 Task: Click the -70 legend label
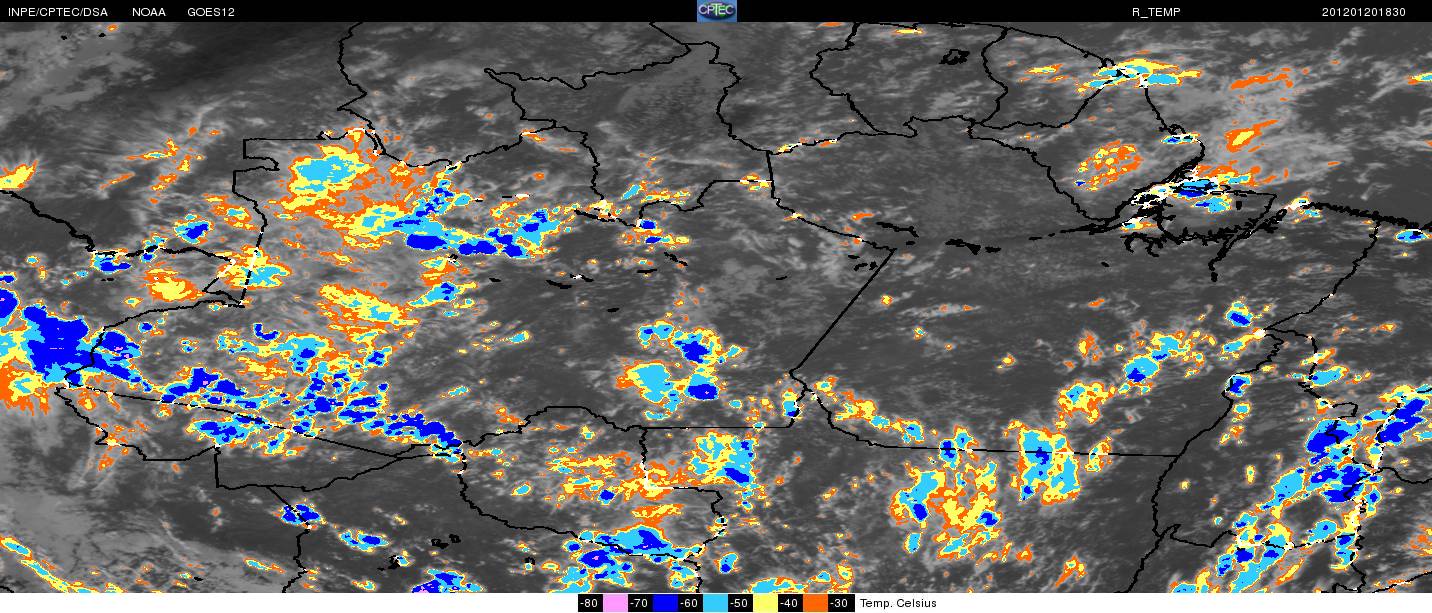point(640,603)
